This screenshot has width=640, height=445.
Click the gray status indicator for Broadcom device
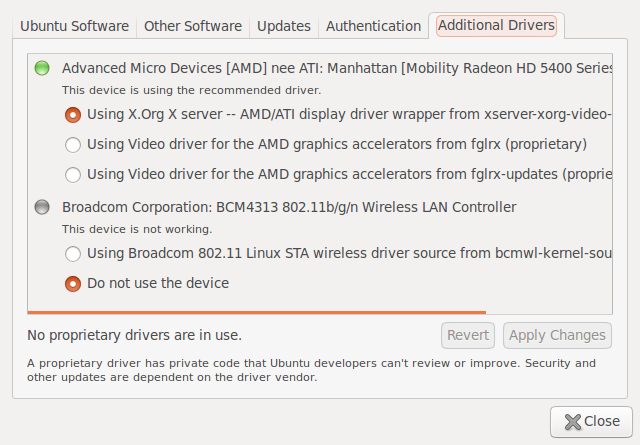[x=41, y=207]
